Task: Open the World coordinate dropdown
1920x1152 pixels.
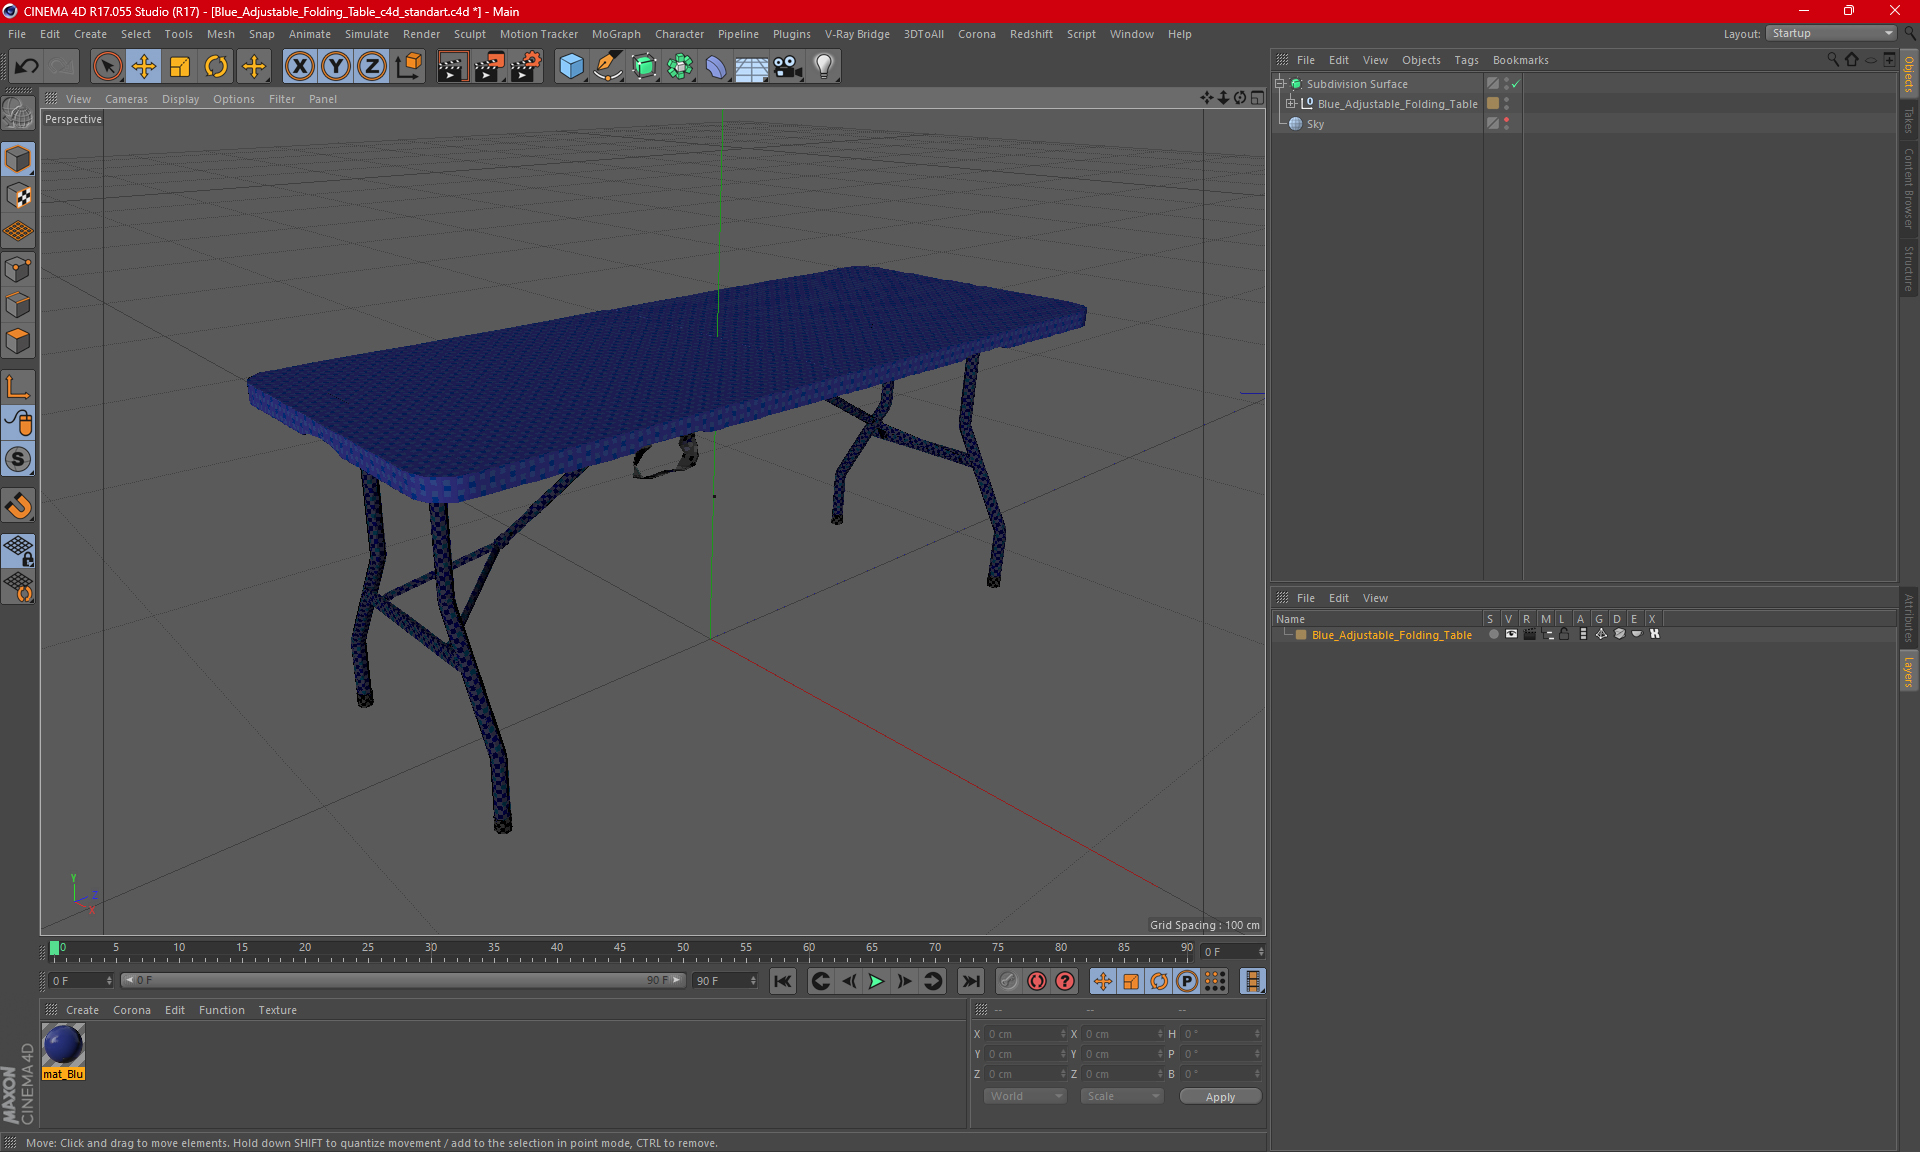Action: pyautogui.click(x=1025, y=1096)
